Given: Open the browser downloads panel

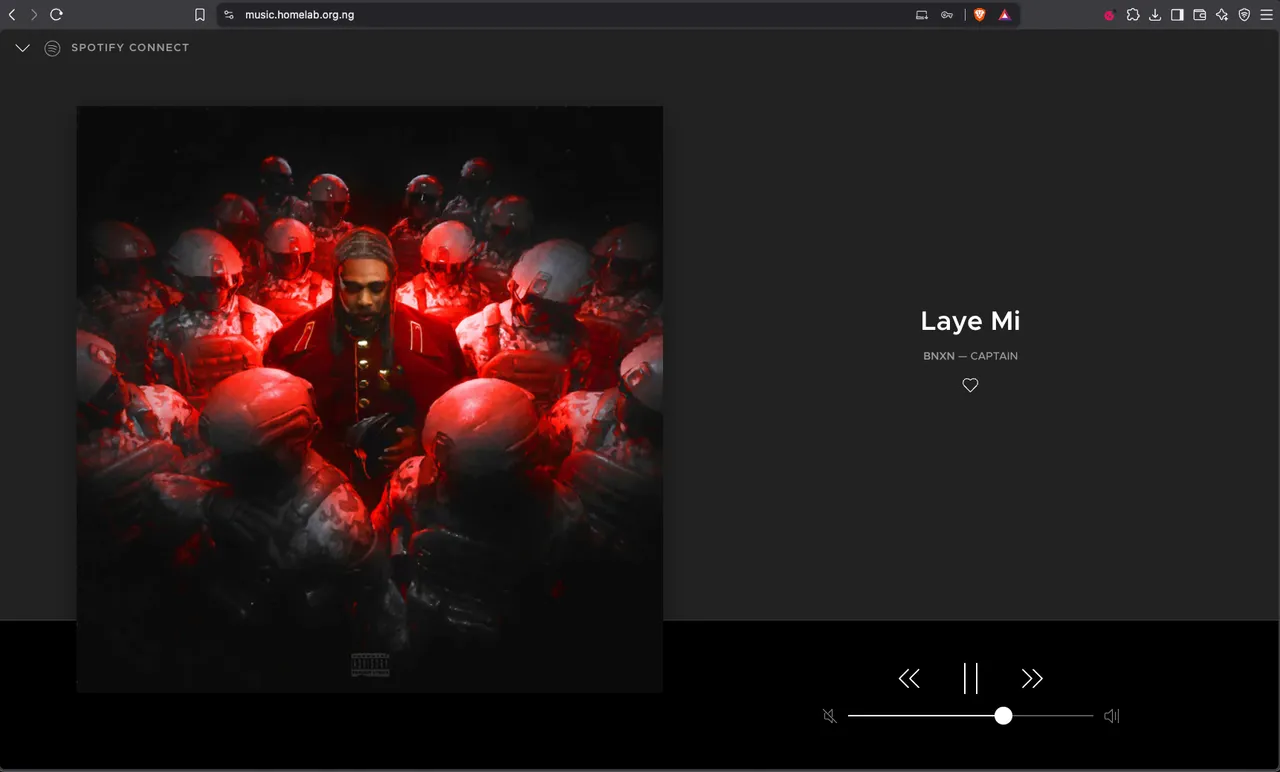Looking at the screenshot, I should (1155, 15).
